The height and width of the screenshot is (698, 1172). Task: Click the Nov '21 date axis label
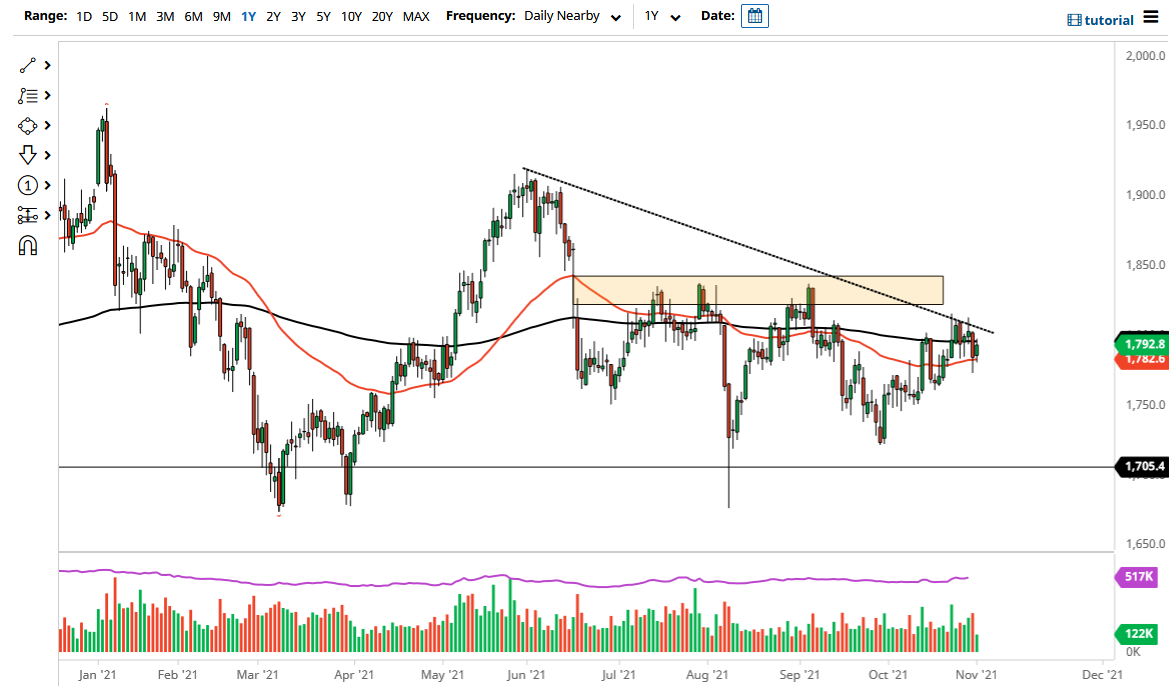[976, 675]
